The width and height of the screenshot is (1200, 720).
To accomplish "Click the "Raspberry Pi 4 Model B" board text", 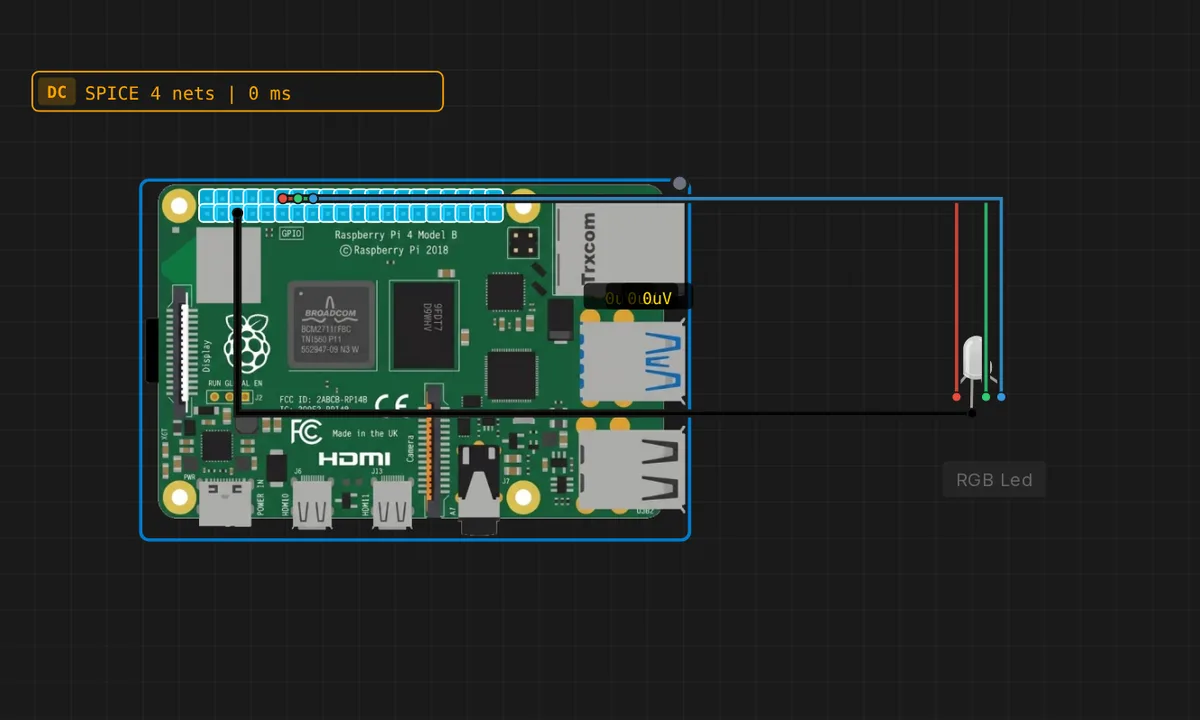I will (395, 234).
